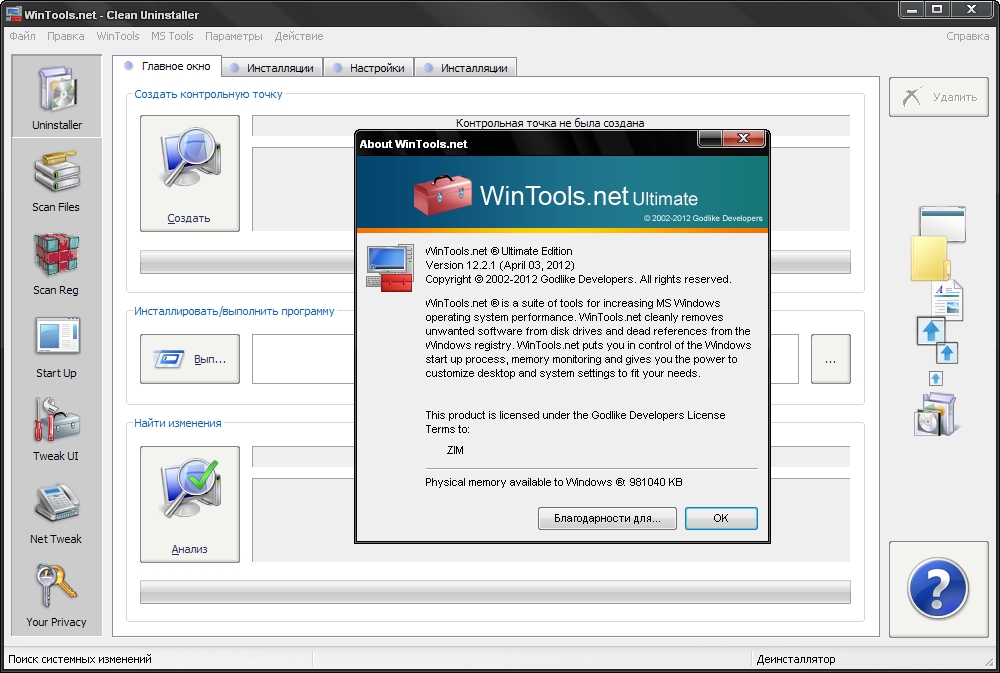Close the About WinTools.net dialog
Image resolution: width=1000 pixels, height=673 pixels.
coord(743,138)
